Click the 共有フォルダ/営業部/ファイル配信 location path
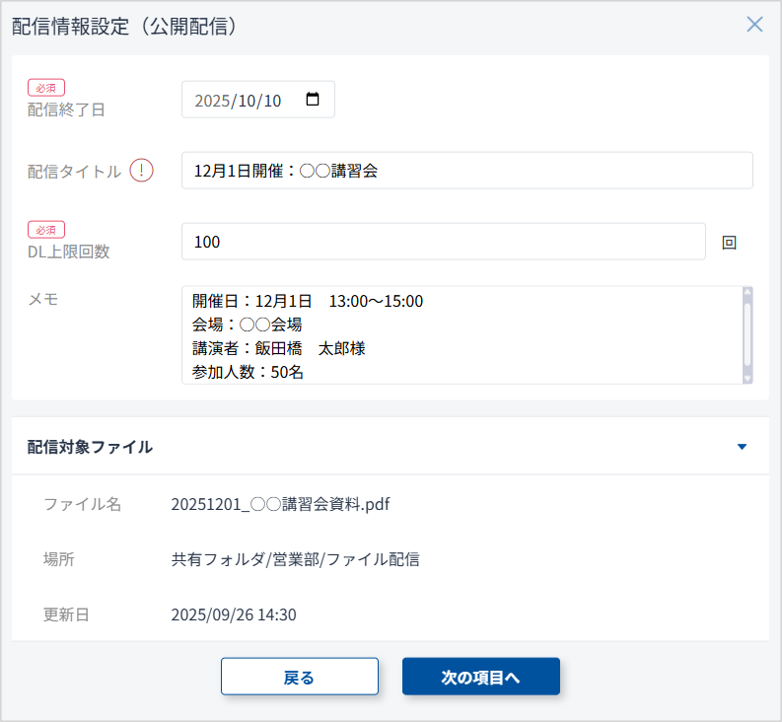The width and height of the screenshot is (782, 722). [295, 559]
